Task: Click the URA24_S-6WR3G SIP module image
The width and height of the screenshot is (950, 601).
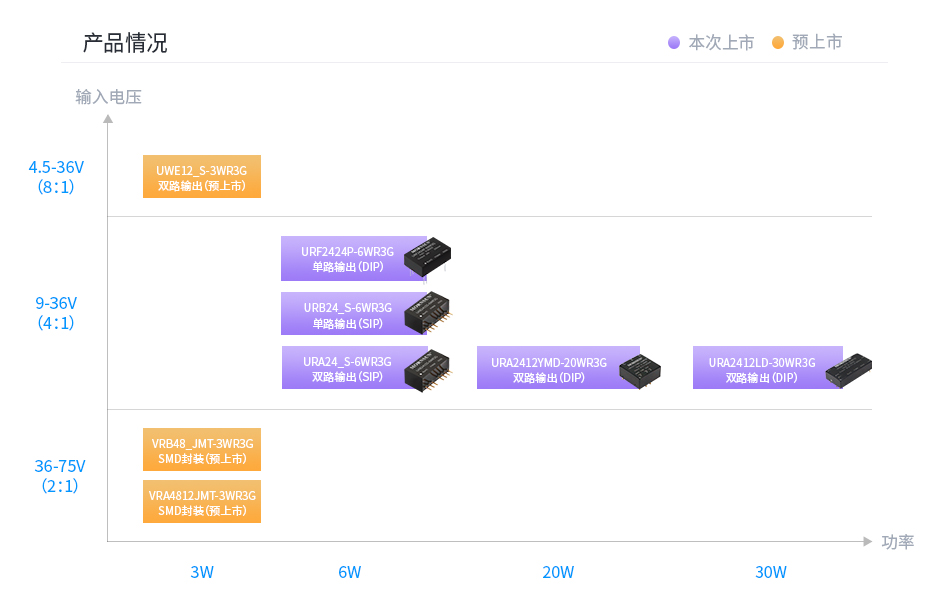Action: [x=430, y=367]
